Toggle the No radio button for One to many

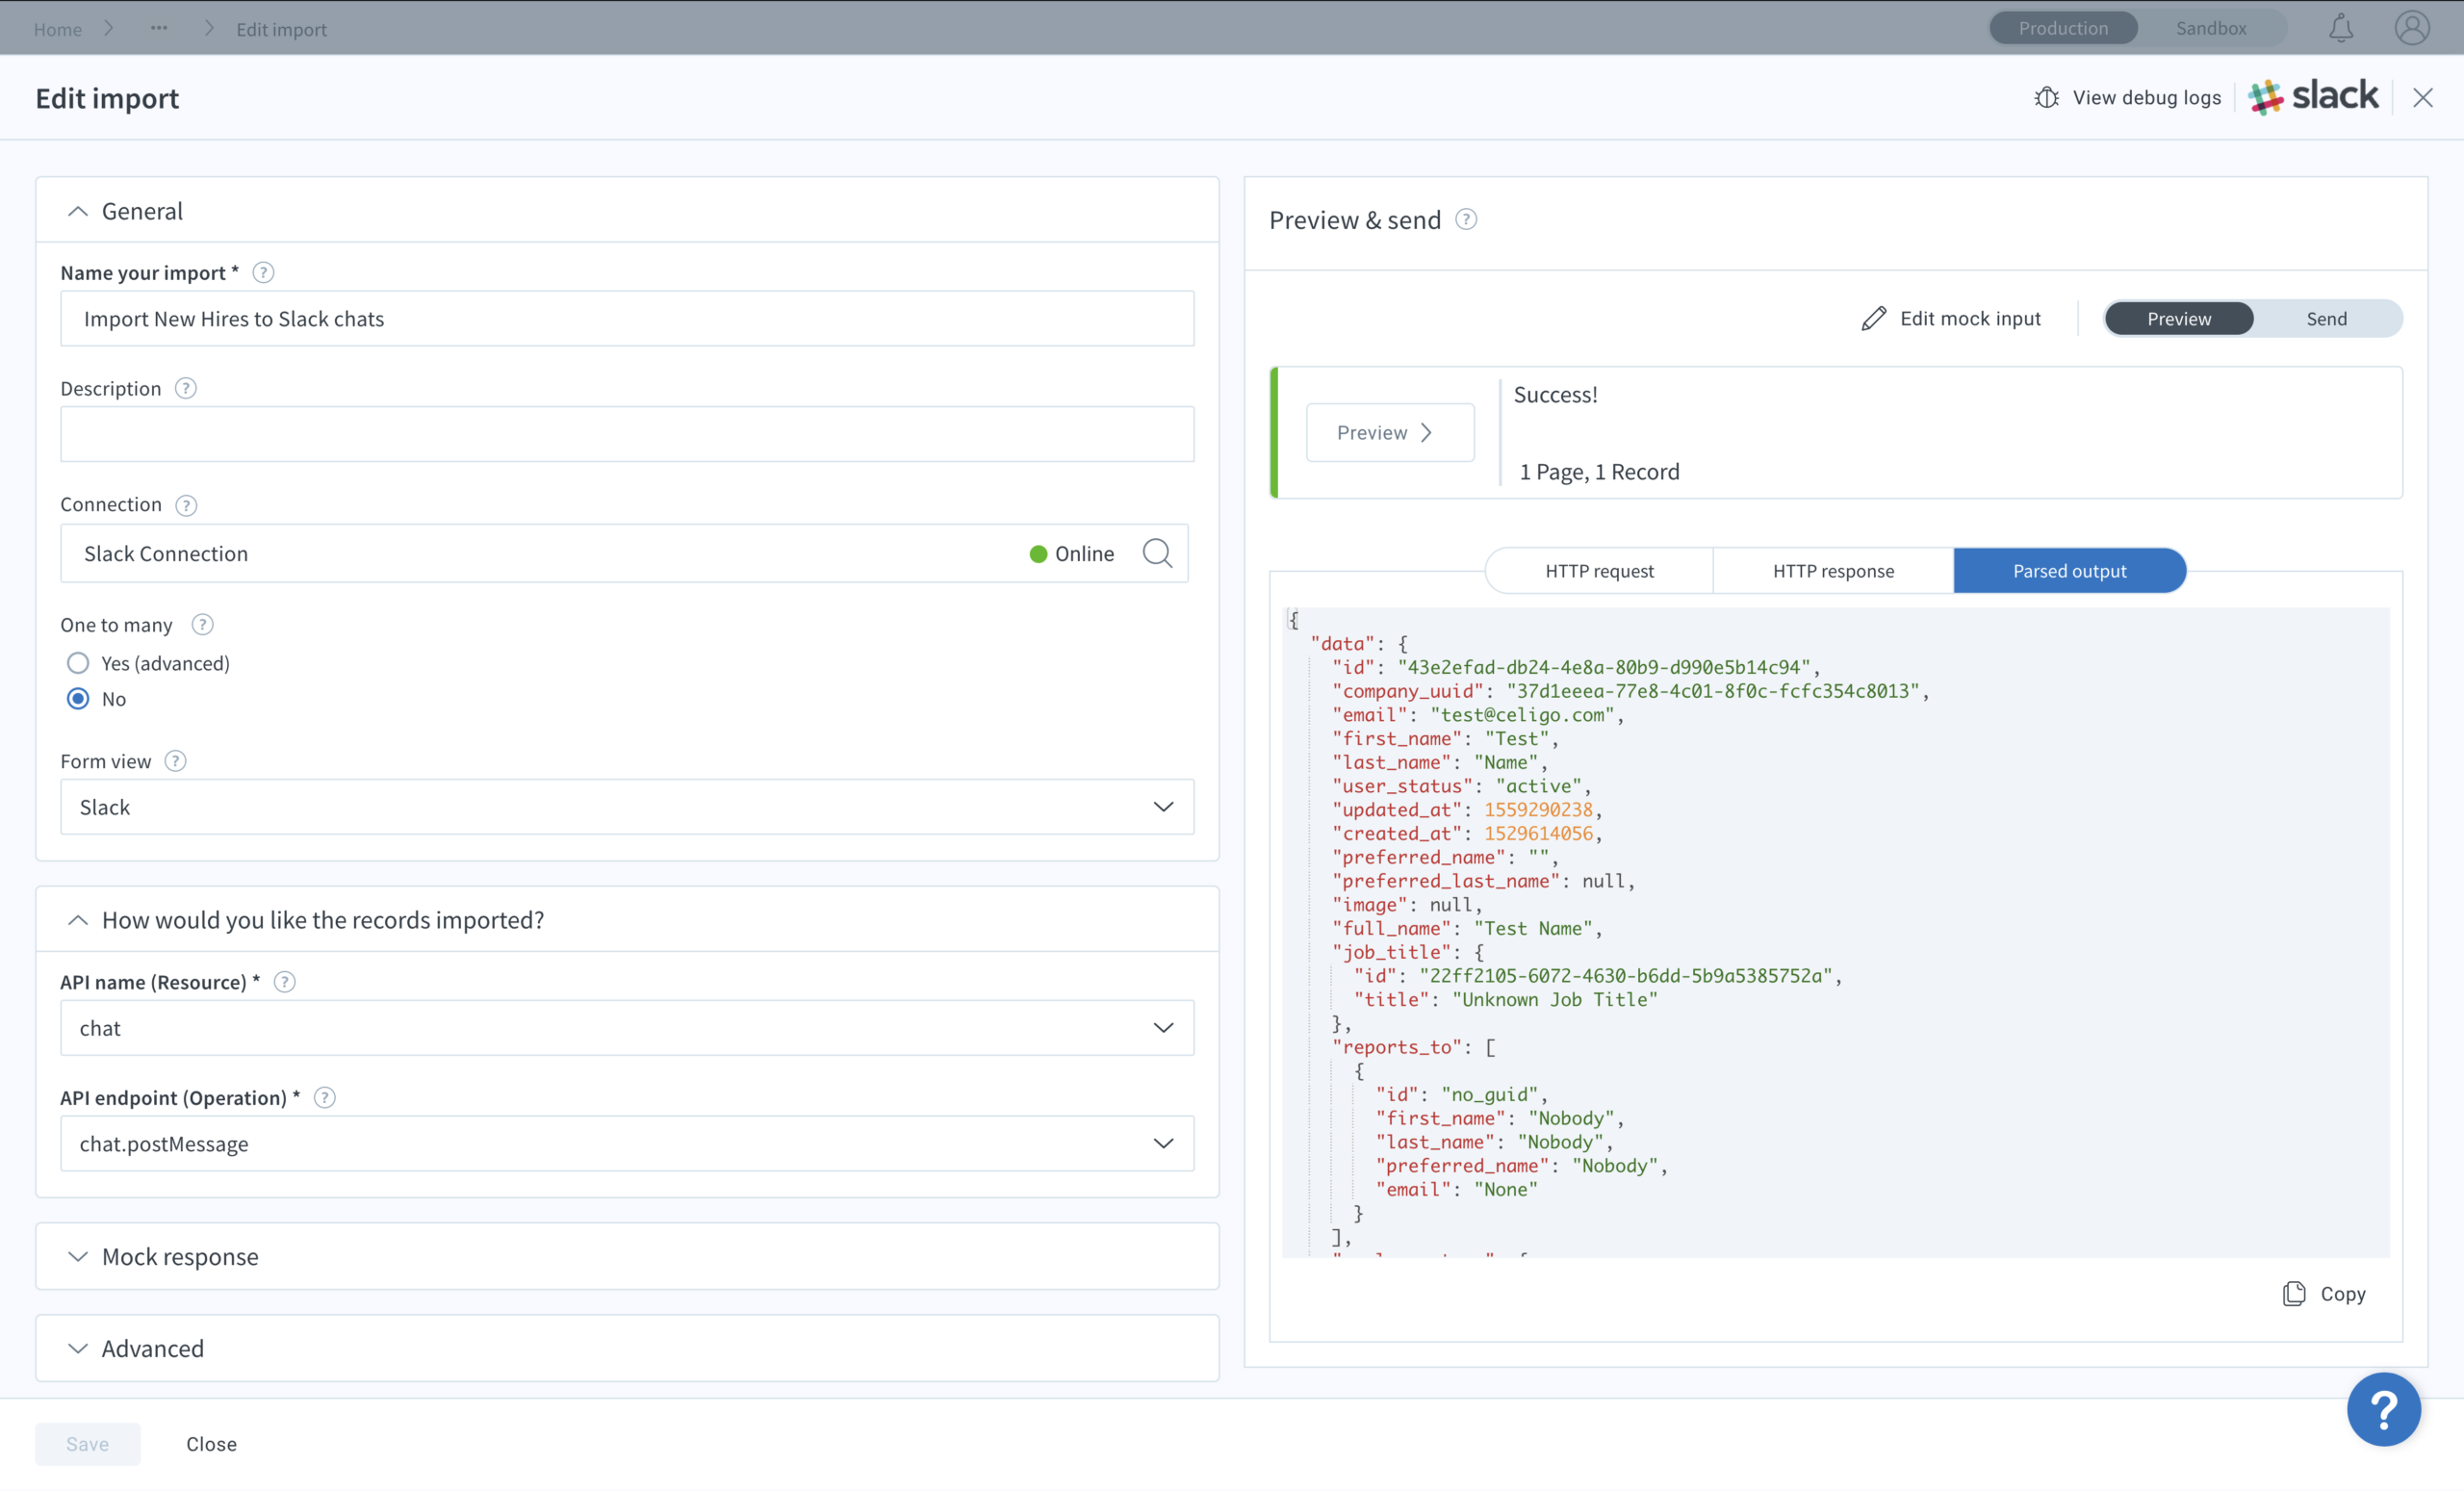(x=77, y=699)
